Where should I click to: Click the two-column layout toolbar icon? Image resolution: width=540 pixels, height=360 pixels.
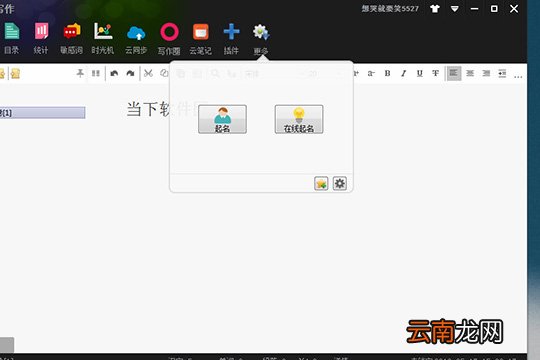point(96,73)
